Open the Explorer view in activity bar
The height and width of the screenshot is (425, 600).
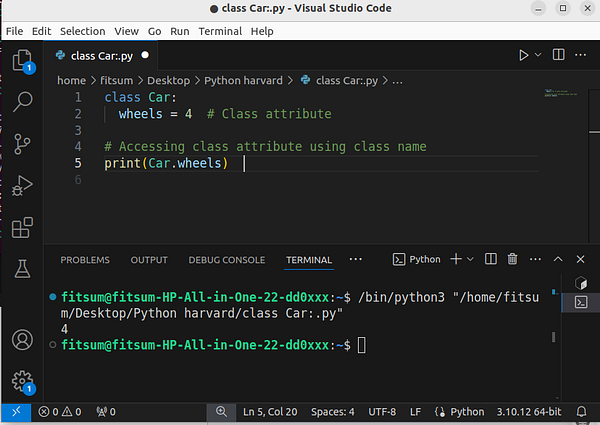(22, 60)
